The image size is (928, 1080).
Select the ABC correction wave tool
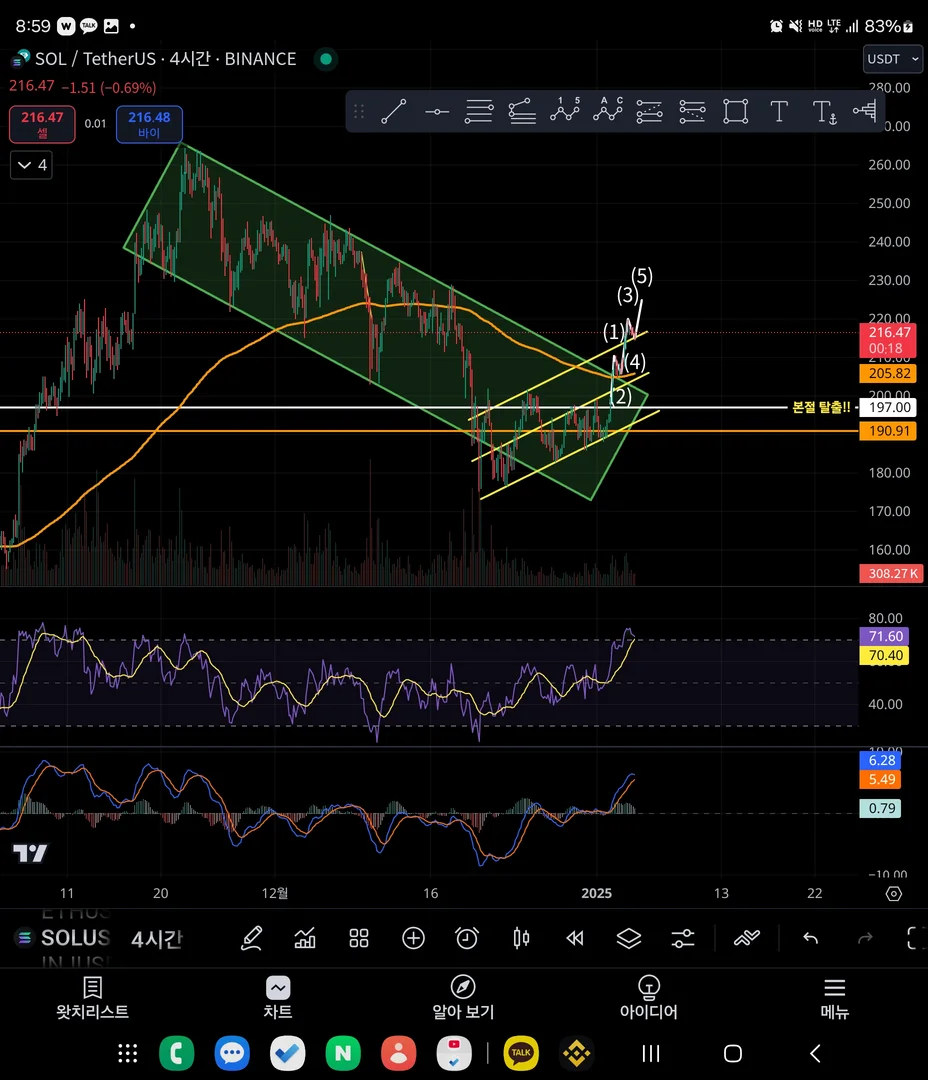[608, 111]
